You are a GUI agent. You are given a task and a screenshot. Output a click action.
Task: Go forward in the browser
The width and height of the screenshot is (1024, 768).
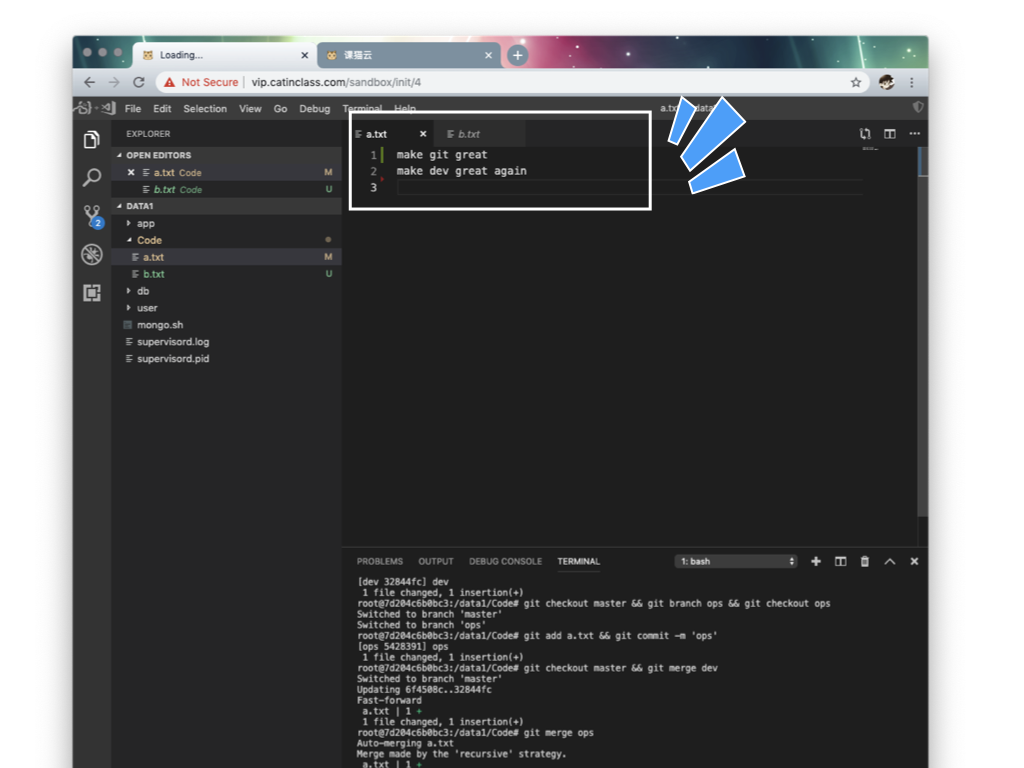point(114,82)
